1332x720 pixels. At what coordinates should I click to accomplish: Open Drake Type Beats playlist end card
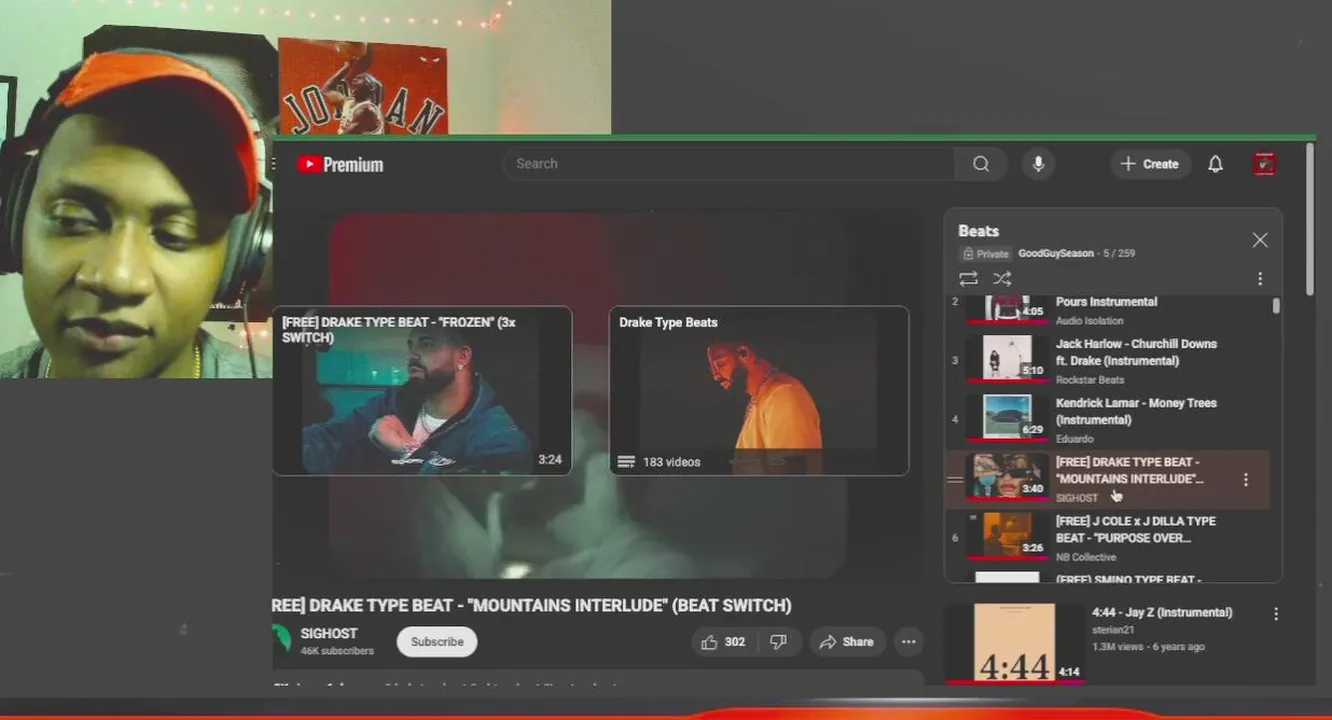[x=759, y=390]
